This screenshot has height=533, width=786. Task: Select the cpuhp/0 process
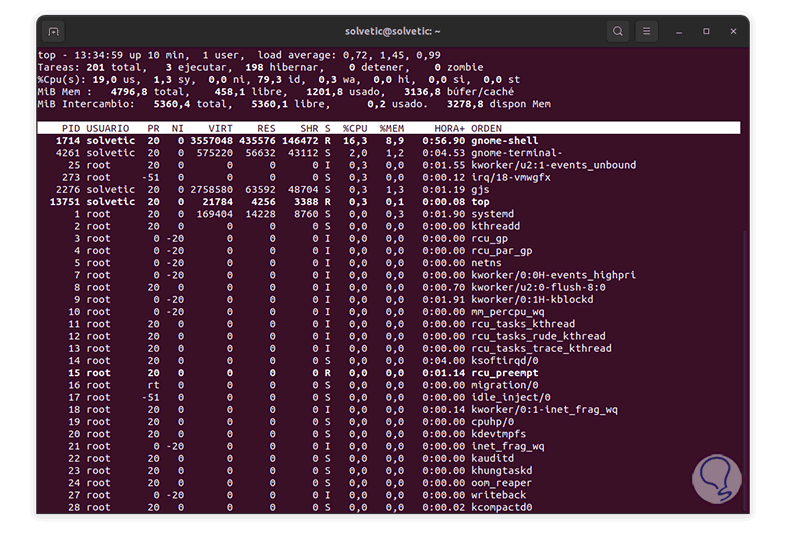click(x=492, y=422)
